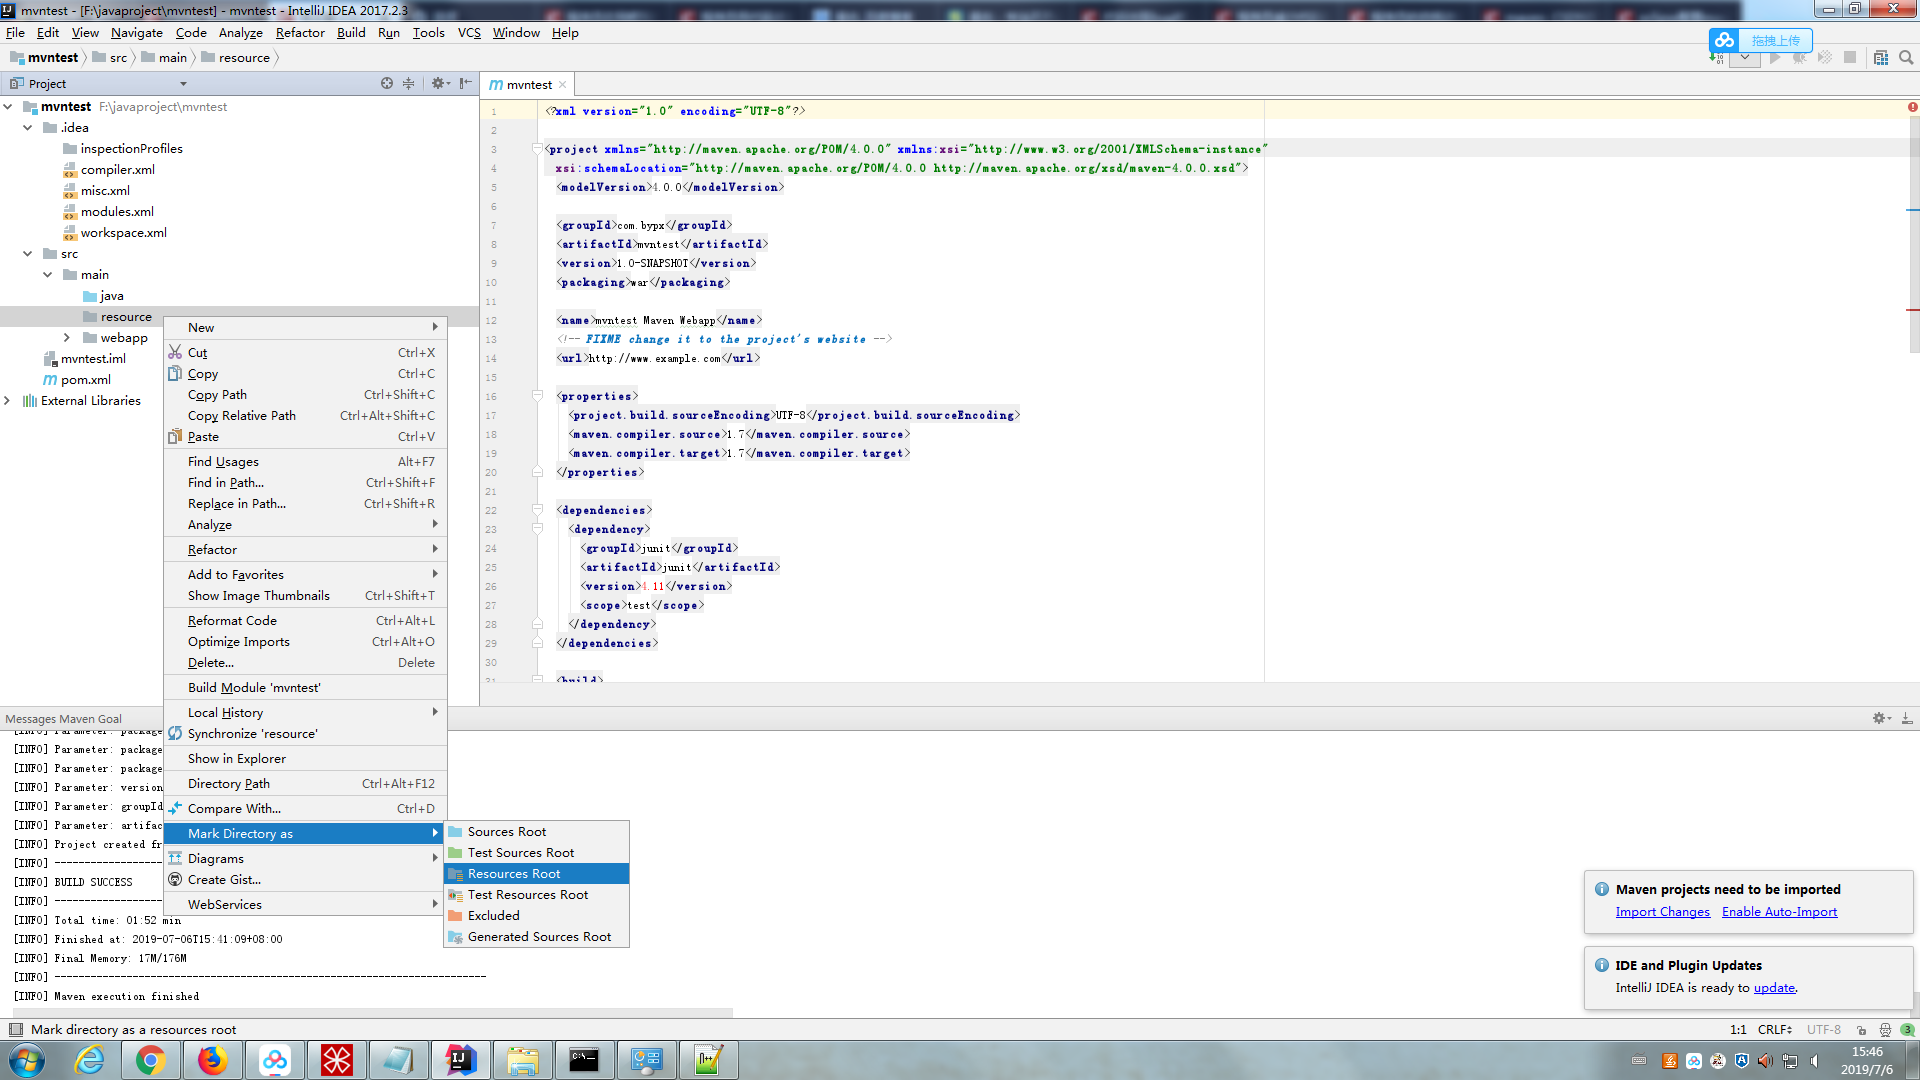Viewport: 1920px width, 1080px height.
Task: Select pom.xml in the project tree
Action: [86, 380]
